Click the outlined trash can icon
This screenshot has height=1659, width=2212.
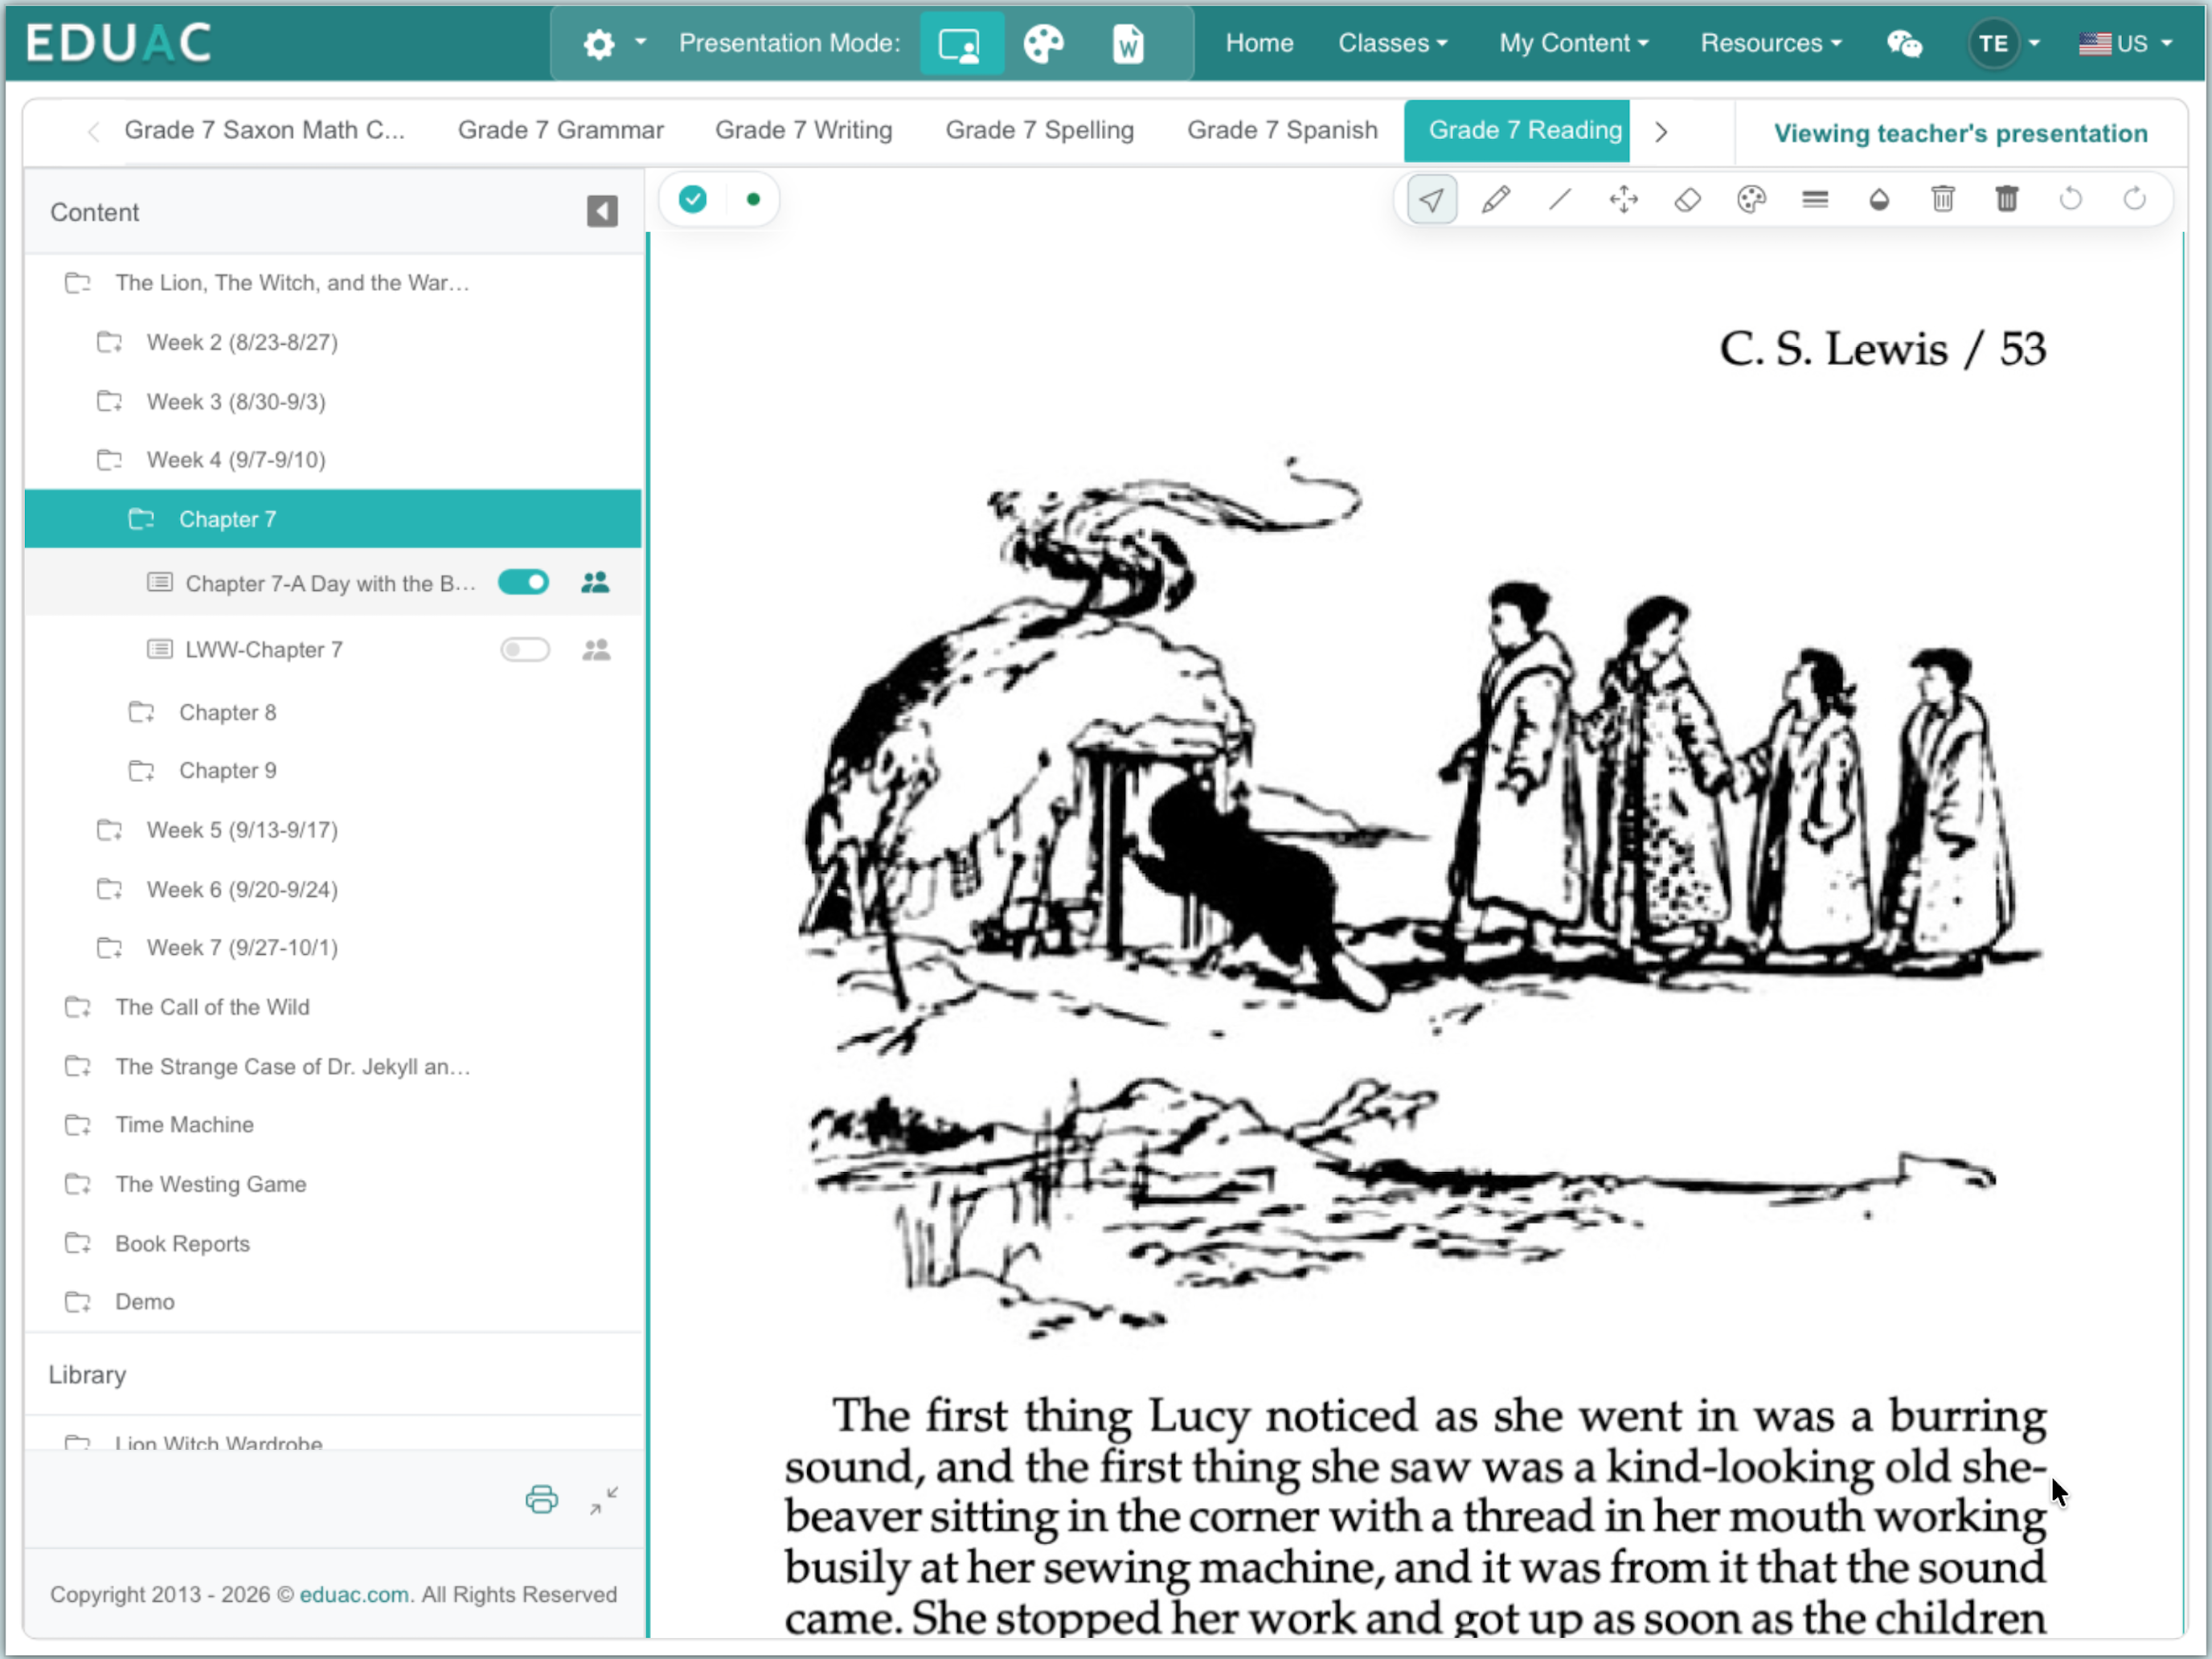pos(1943,200)
